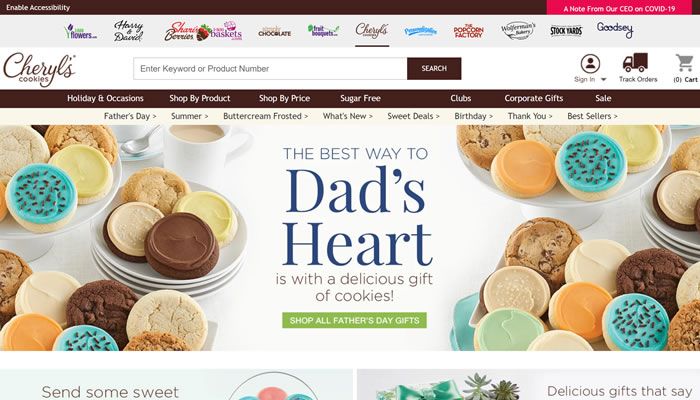Viewport: 700px width, 400px height.
Task: Go to The Popcorn Factory logo
Action: [468, 31]
